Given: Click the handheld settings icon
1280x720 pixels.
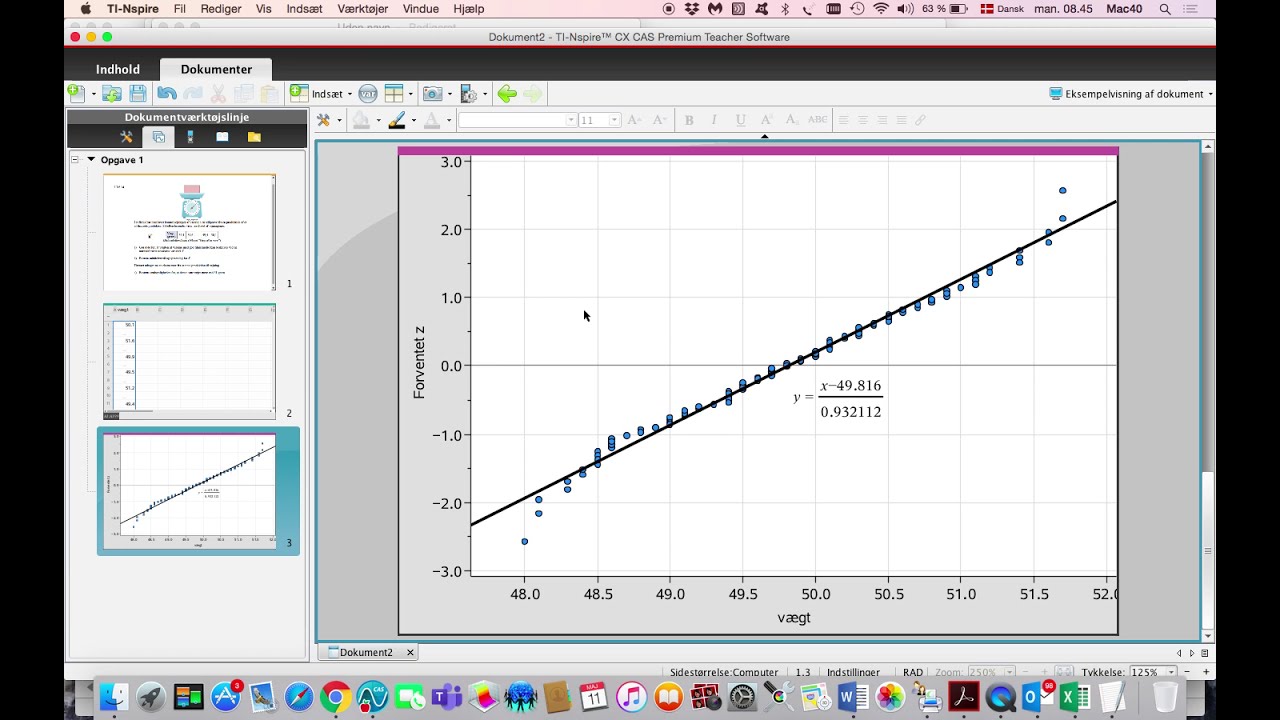Looking at the screenshot, I should (469, 93).
